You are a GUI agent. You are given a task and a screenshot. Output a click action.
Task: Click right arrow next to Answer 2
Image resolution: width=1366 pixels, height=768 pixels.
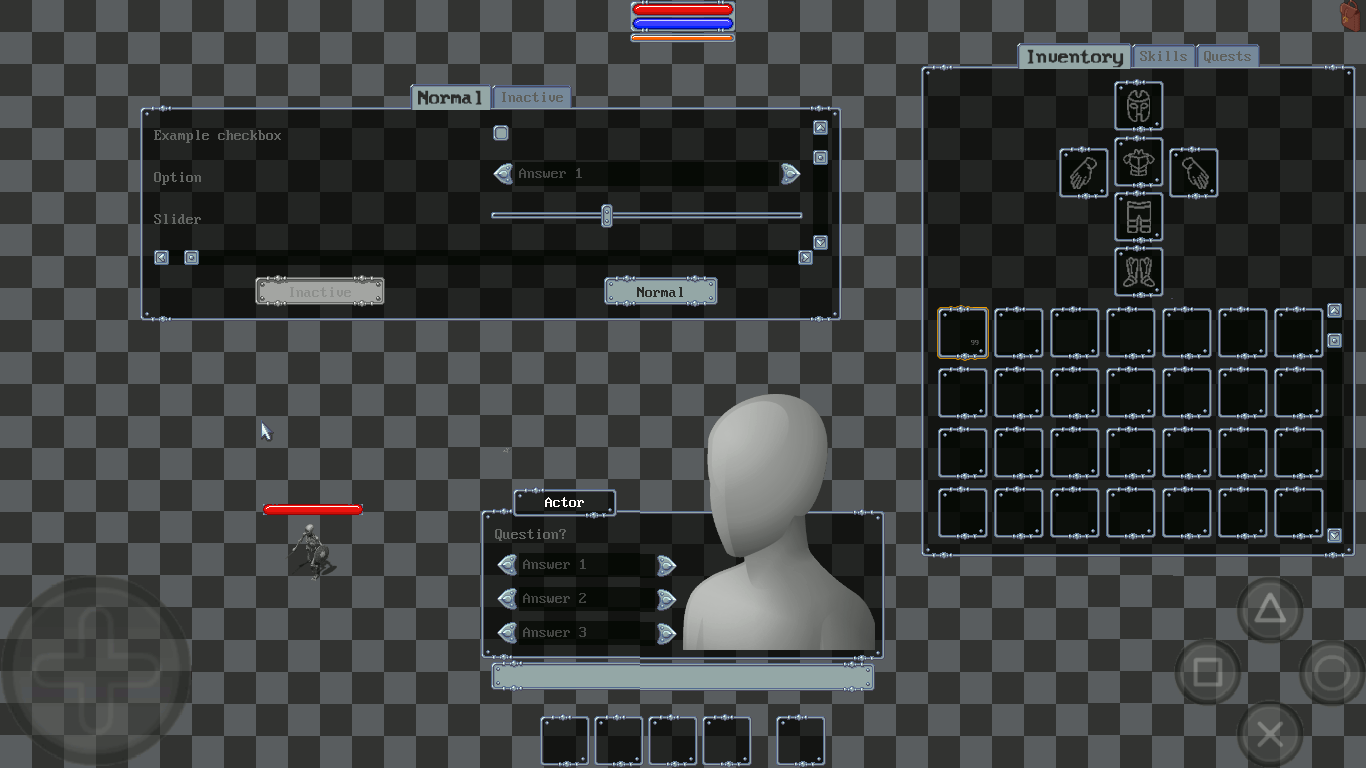(x=666, y=599)
